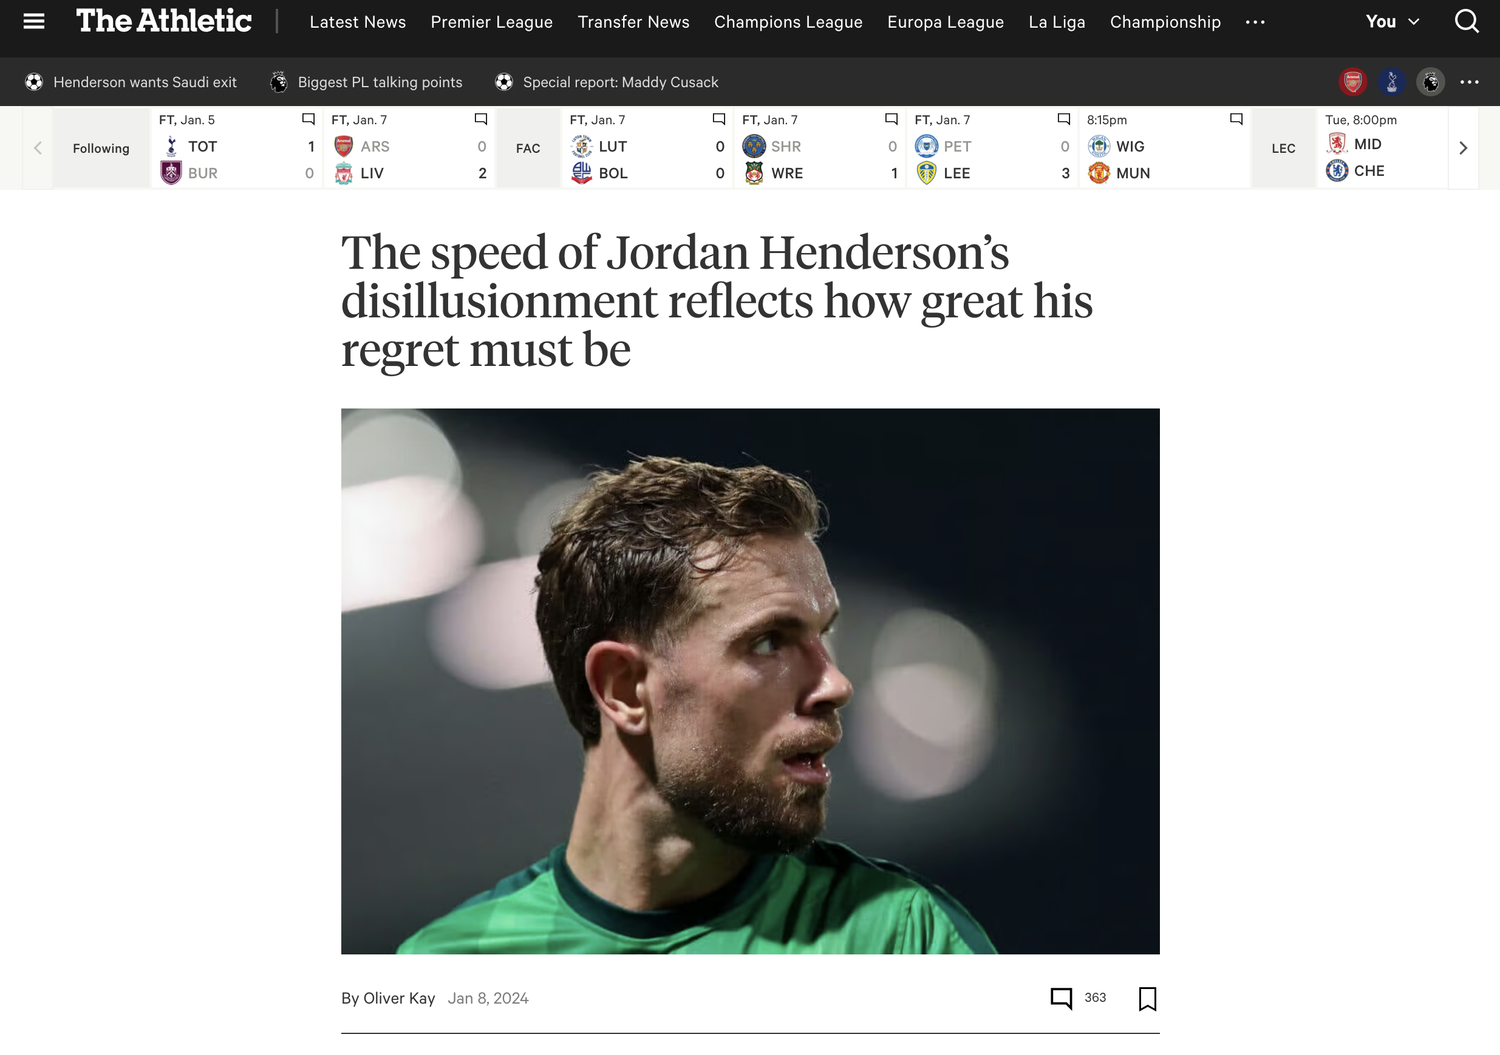
Task: Open Transfer News section
Action: click(x=634, y=22)
